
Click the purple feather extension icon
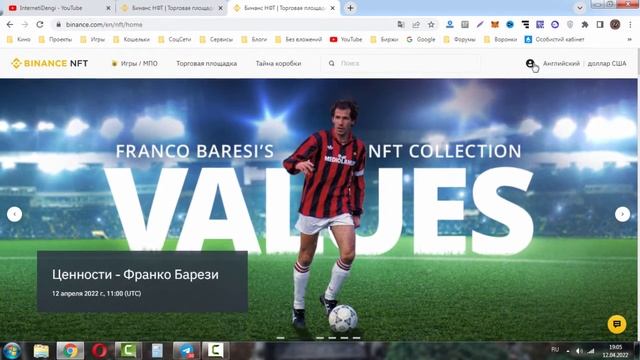tap(480, 24)
